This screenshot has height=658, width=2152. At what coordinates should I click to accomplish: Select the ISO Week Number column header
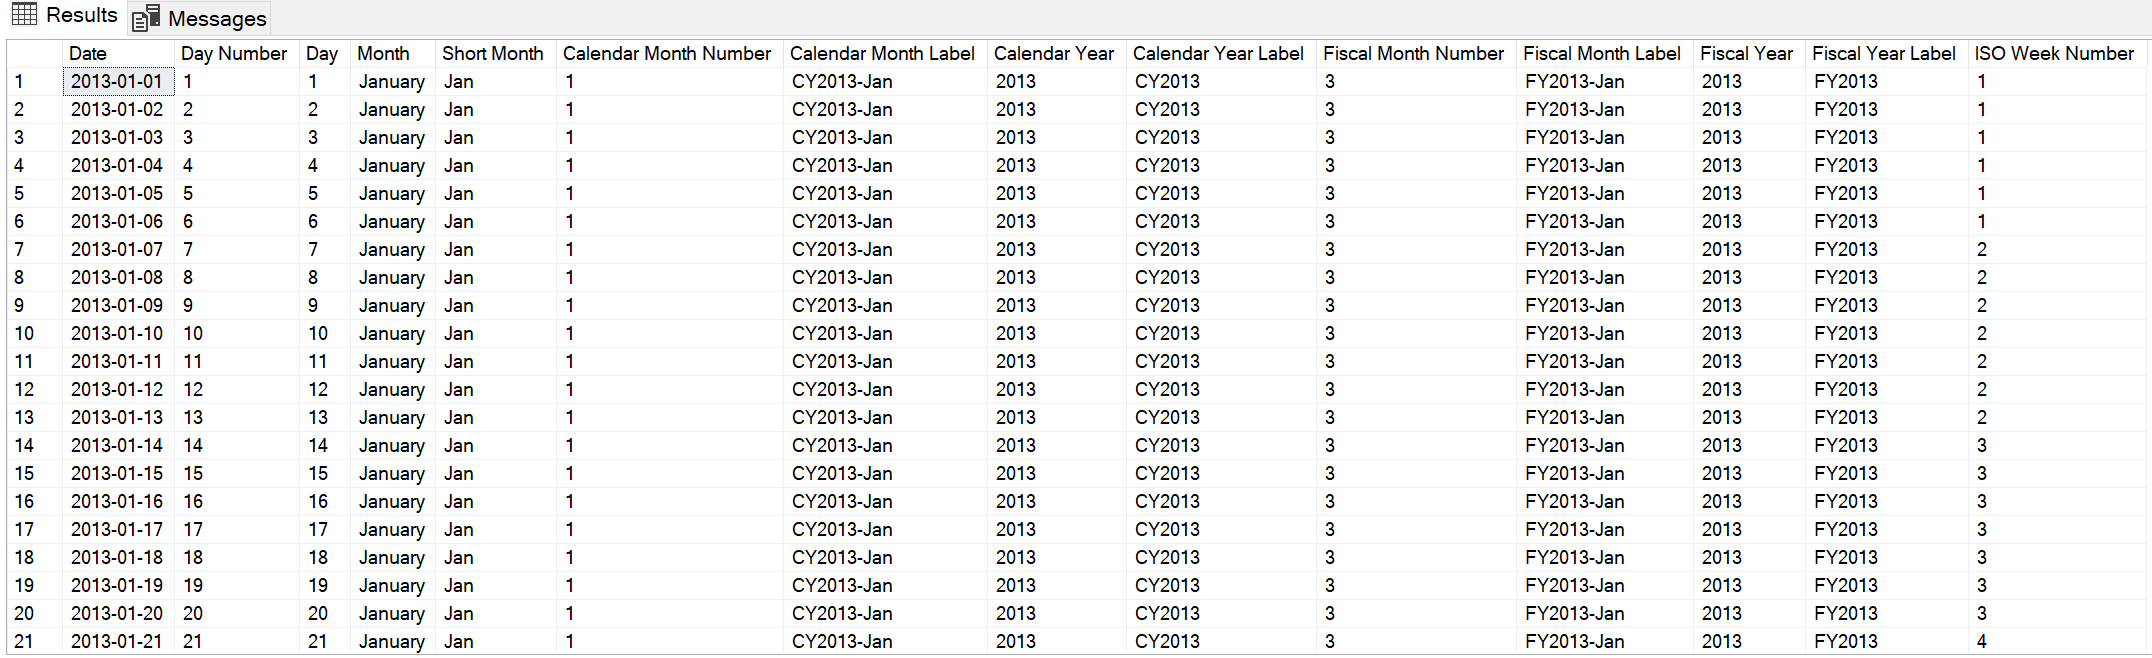(2054, 54)
